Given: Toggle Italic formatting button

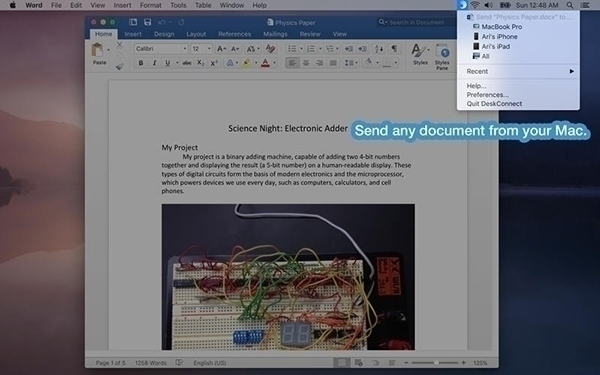Looking at the screenshot, I should click(154, 63).
